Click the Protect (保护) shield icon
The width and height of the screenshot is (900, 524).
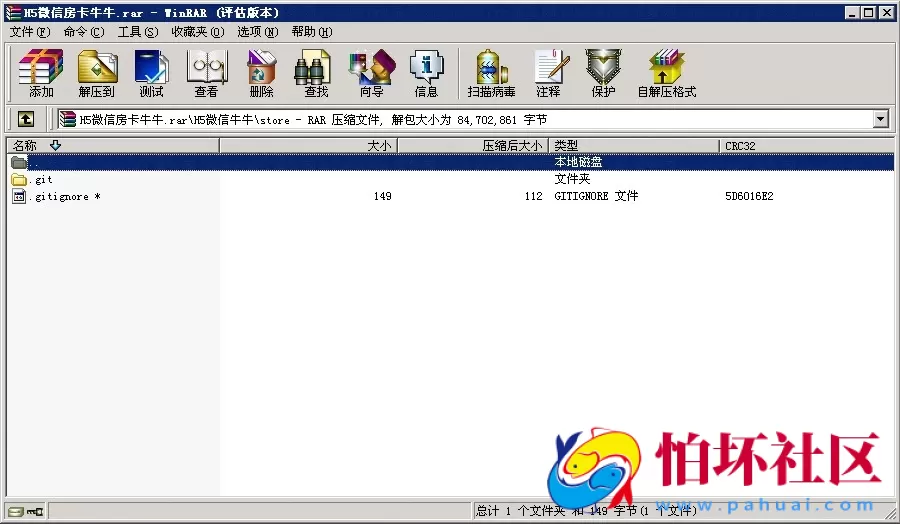(x=603, y=73)
